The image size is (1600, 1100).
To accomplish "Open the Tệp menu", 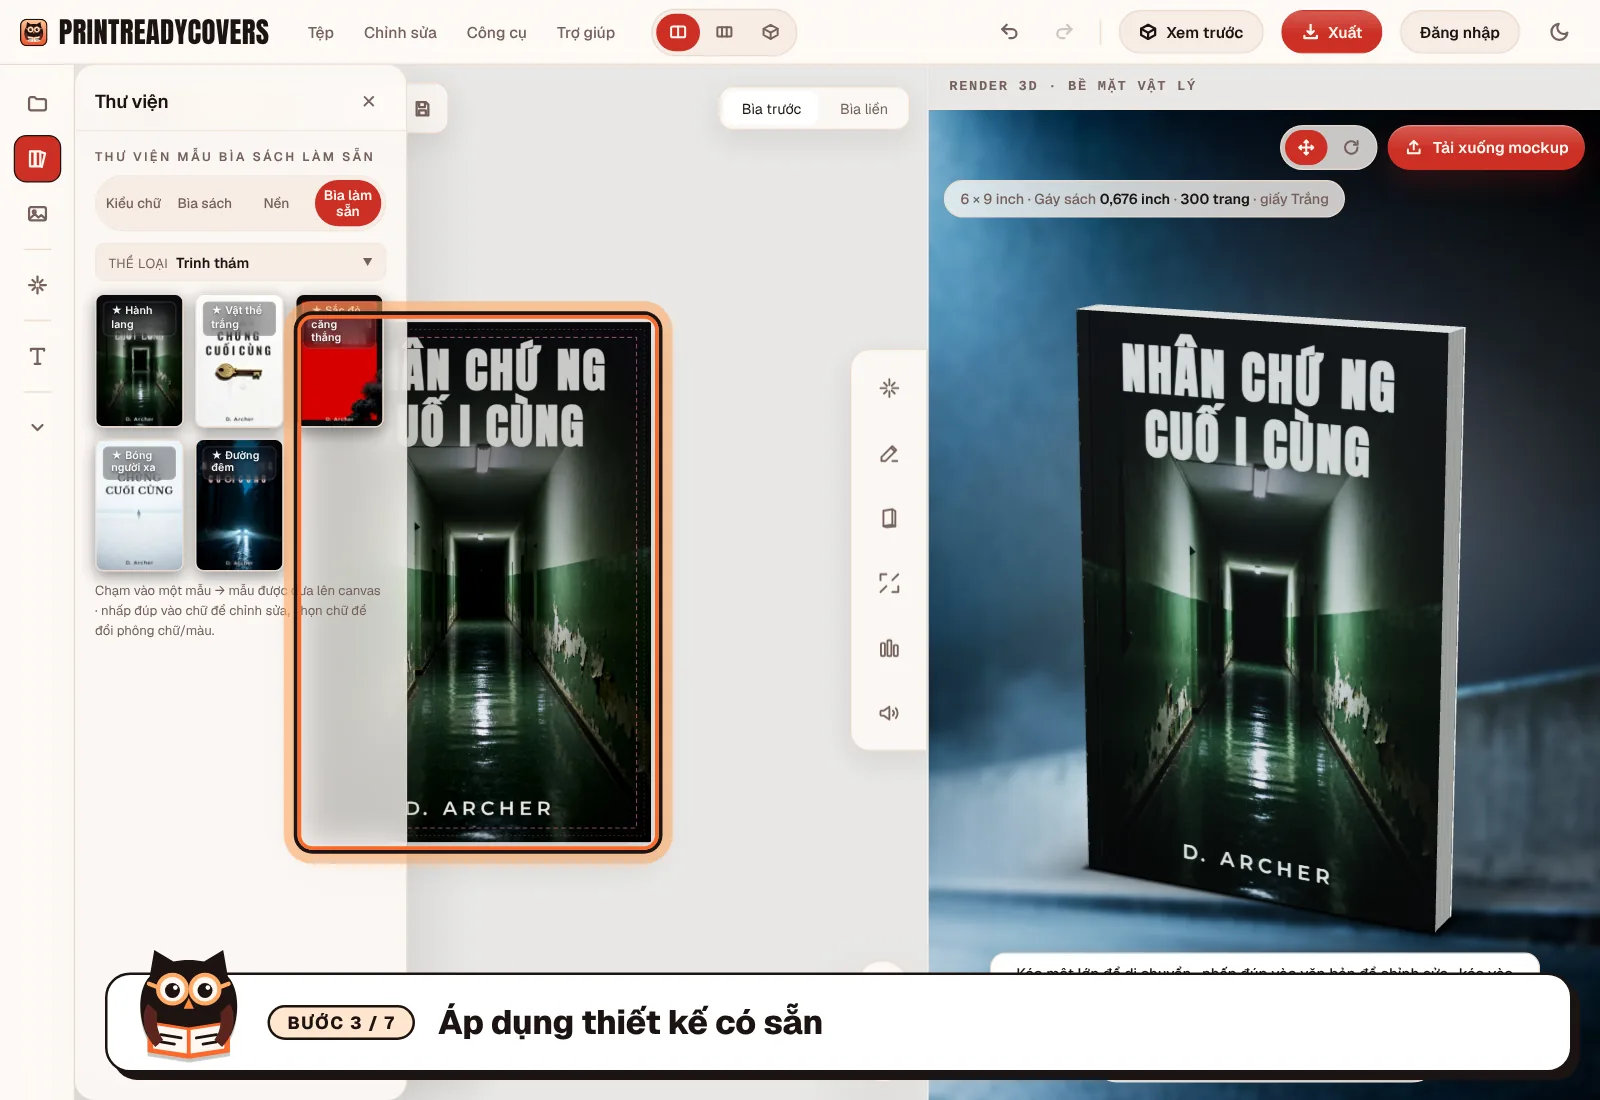I will (321, 32).
